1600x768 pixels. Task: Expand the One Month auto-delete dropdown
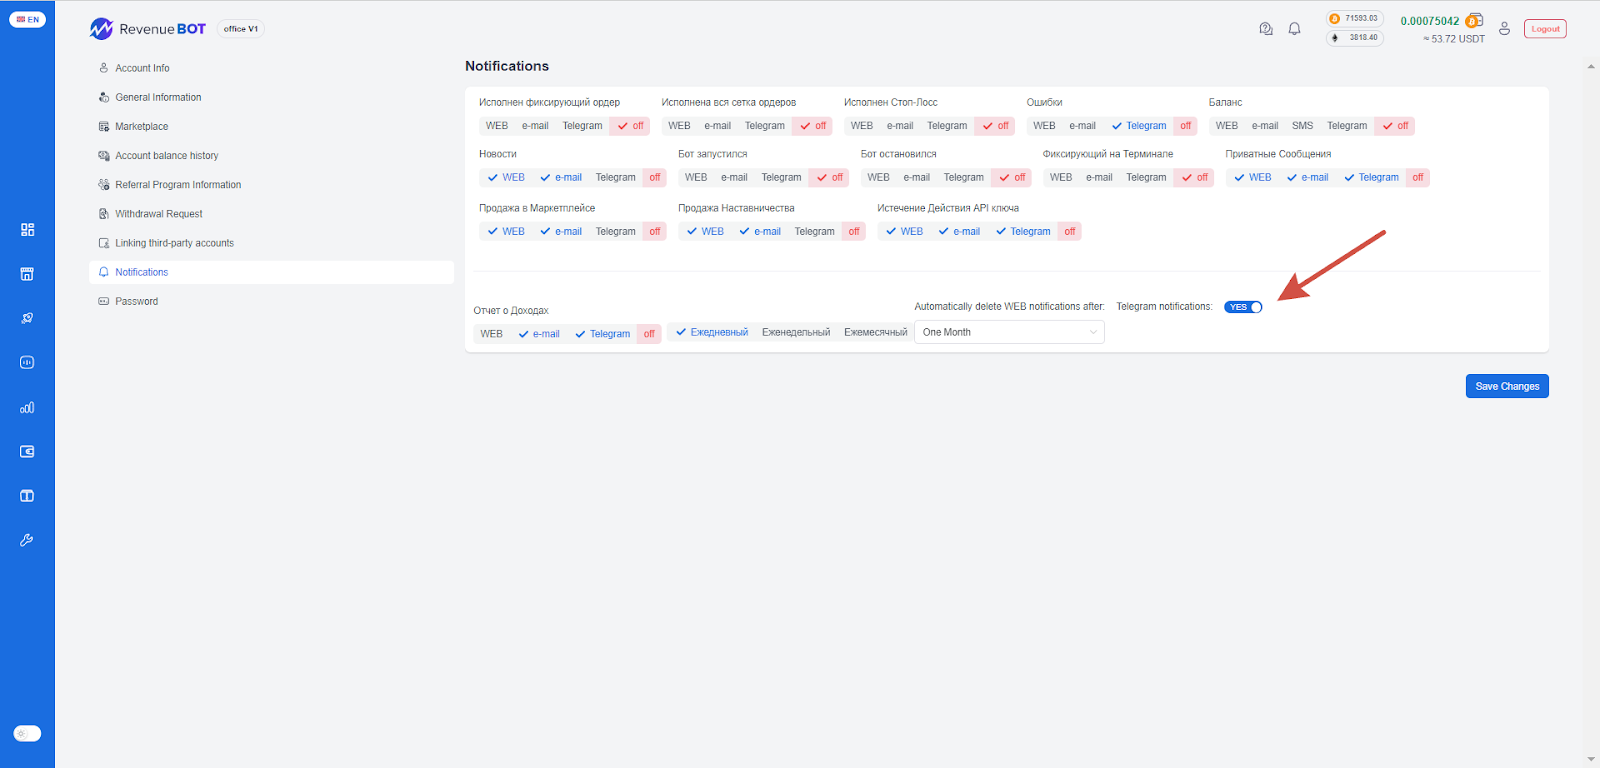1008,333
